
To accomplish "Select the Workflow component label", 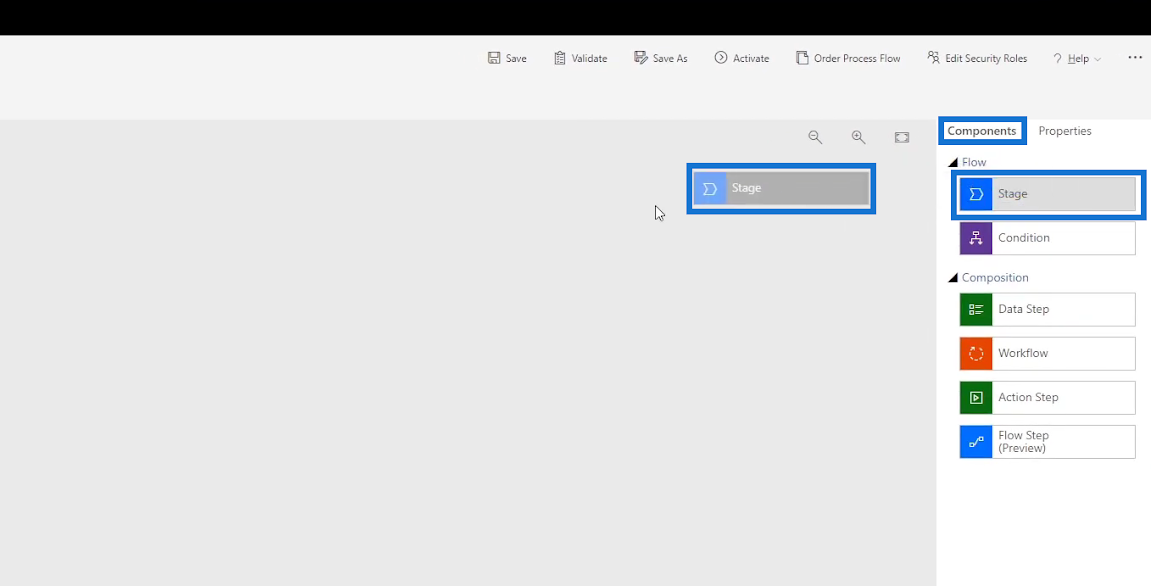I will click(x=1023, y=353).
